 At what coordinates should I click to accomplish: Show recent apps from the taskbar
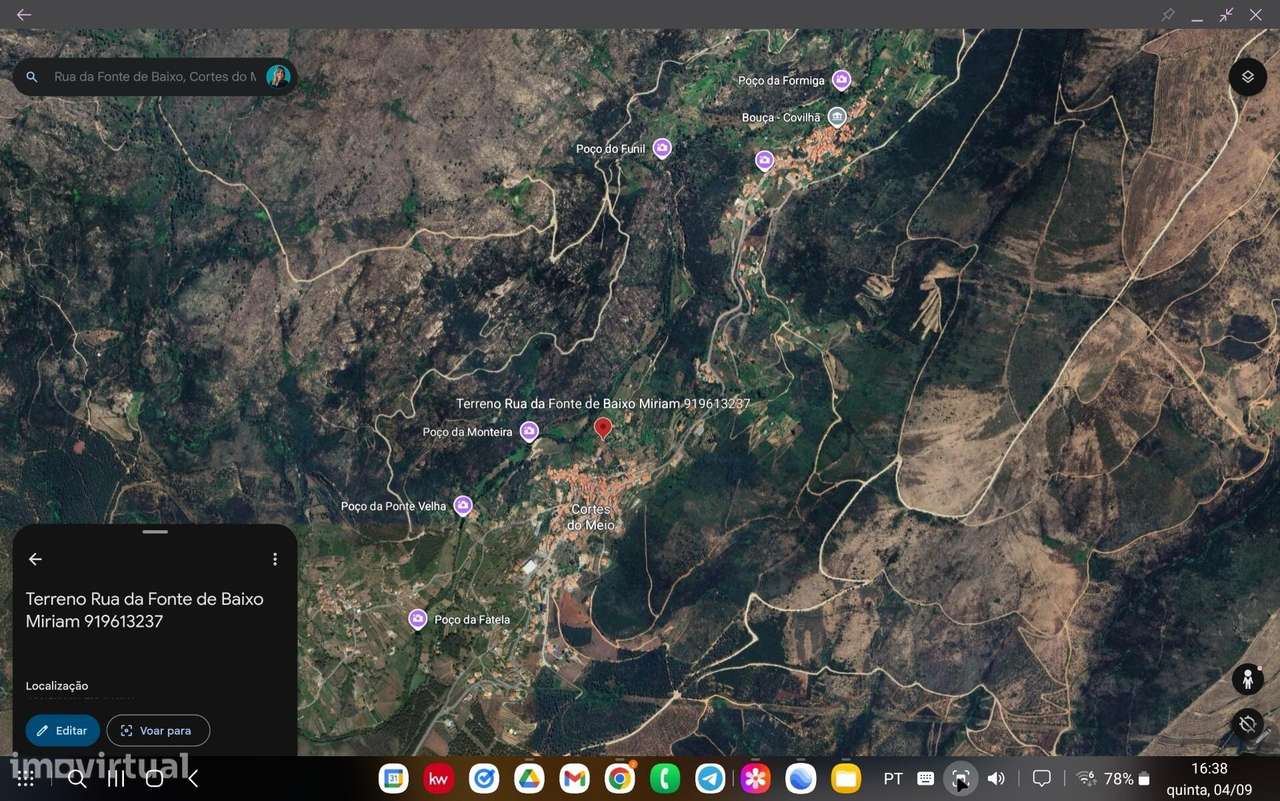point(116,779)
